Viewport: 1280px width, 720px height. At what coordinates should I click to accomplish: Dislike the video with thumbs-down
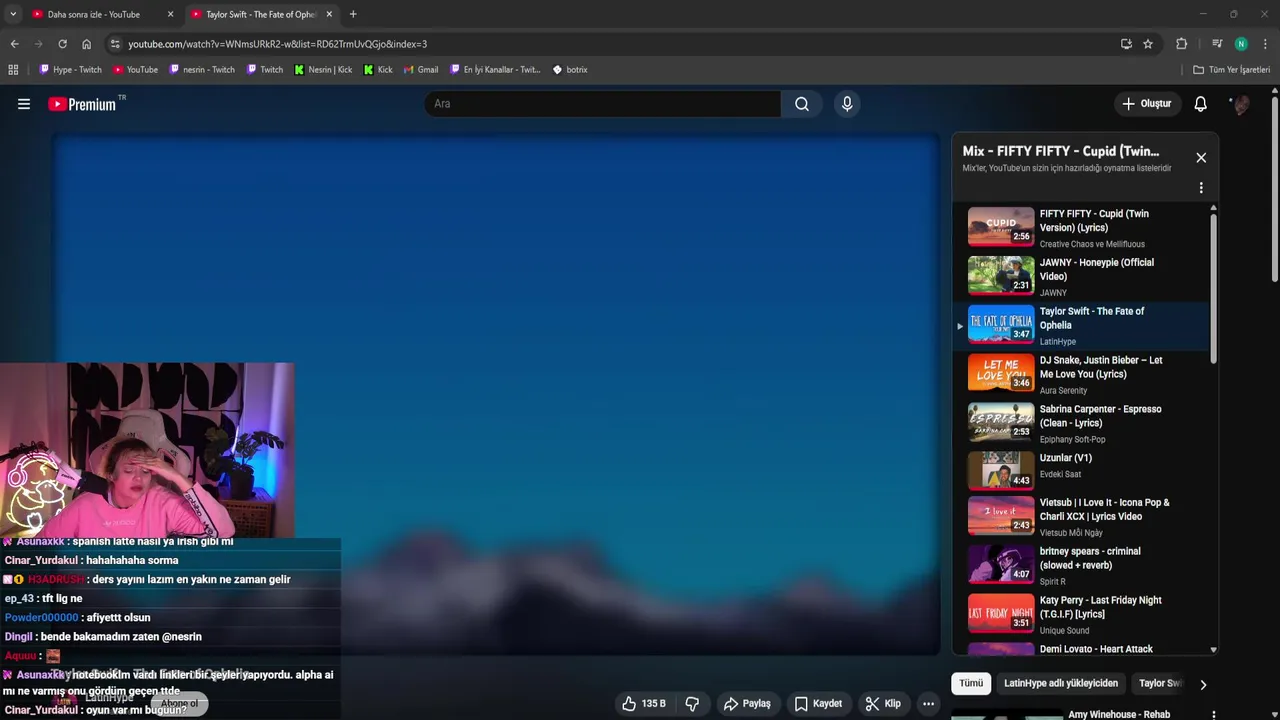tap(692, 704)
